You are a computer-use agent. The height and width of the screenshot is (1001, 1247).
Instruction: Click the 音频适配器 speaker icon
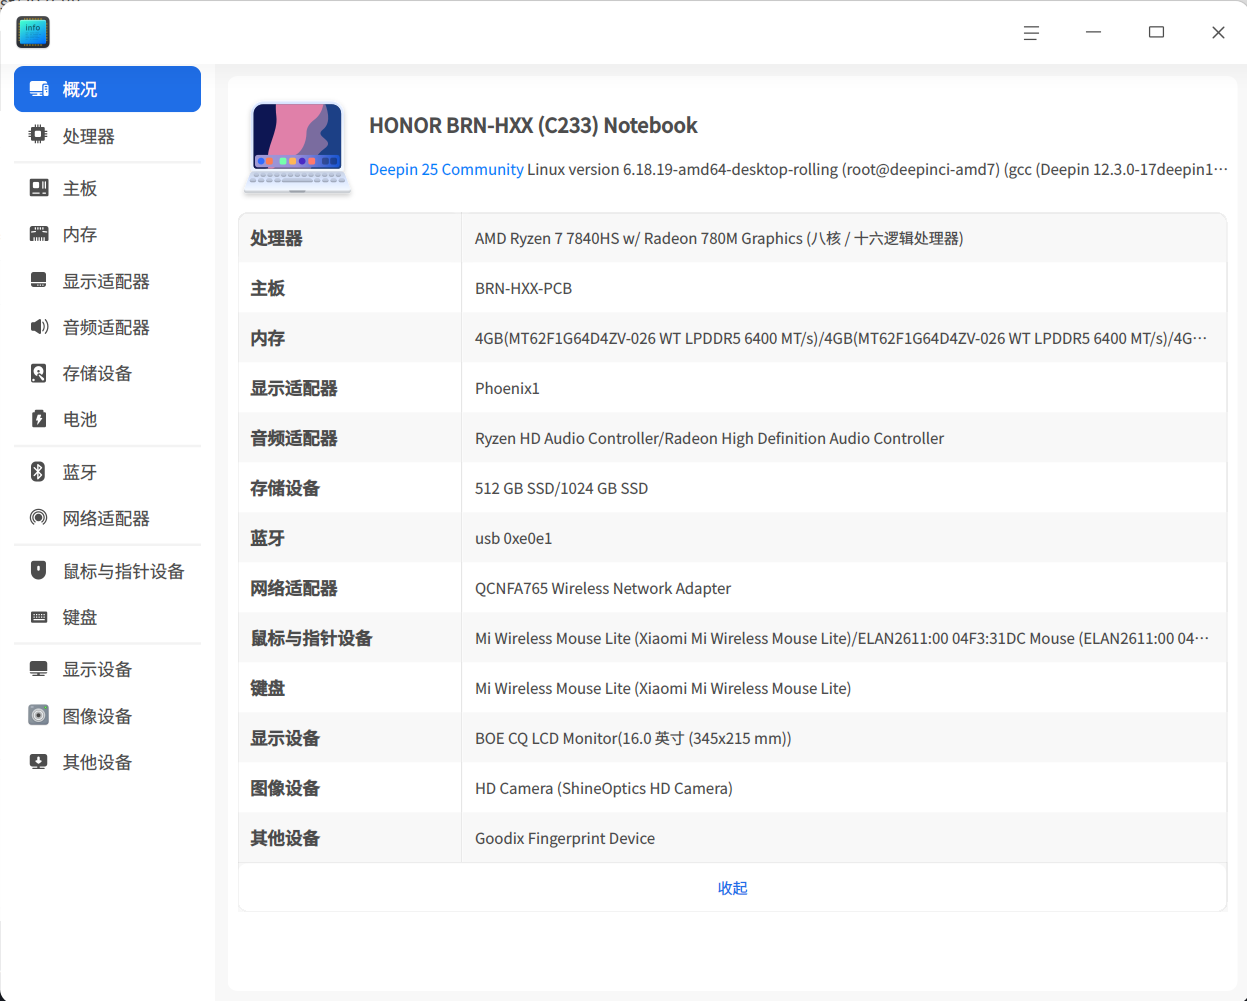39,327
